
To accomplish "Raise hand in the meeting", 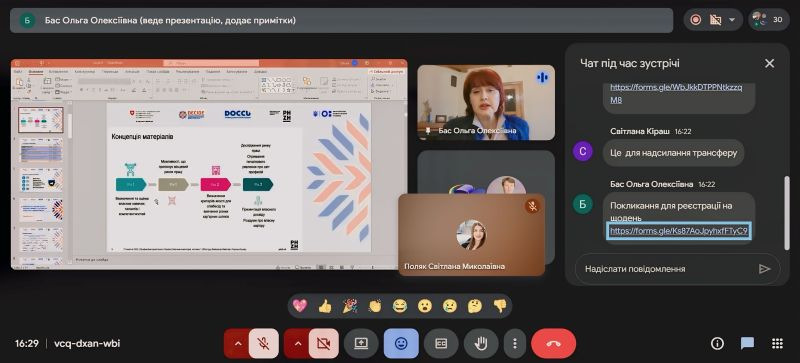I will pos(481,344).
